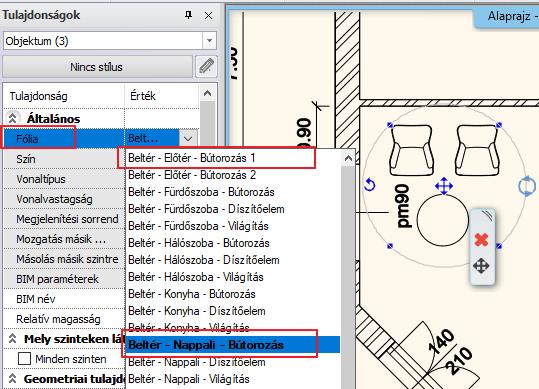
Task: Click the bottom-right blue selection handle
Action: click(x=499, y=246)
